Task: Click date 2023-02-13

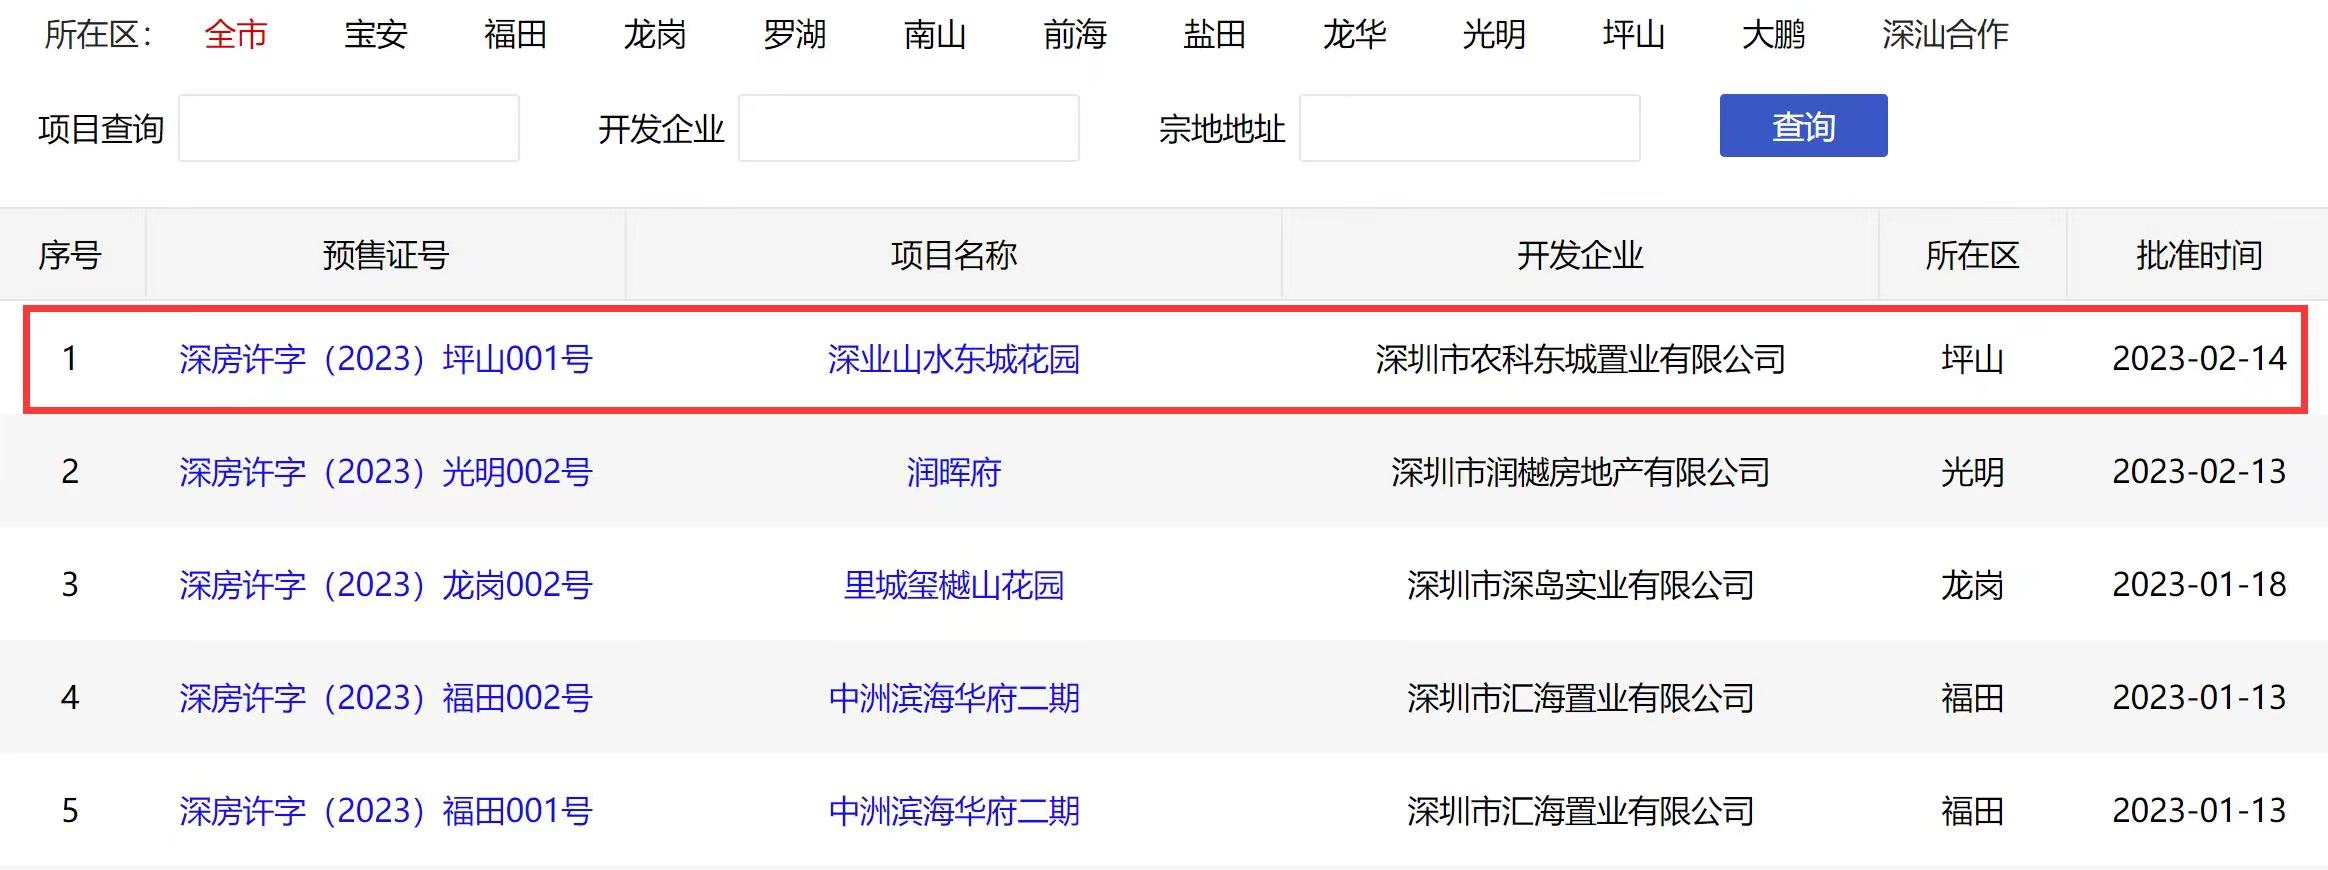Action: point(2200,472)
